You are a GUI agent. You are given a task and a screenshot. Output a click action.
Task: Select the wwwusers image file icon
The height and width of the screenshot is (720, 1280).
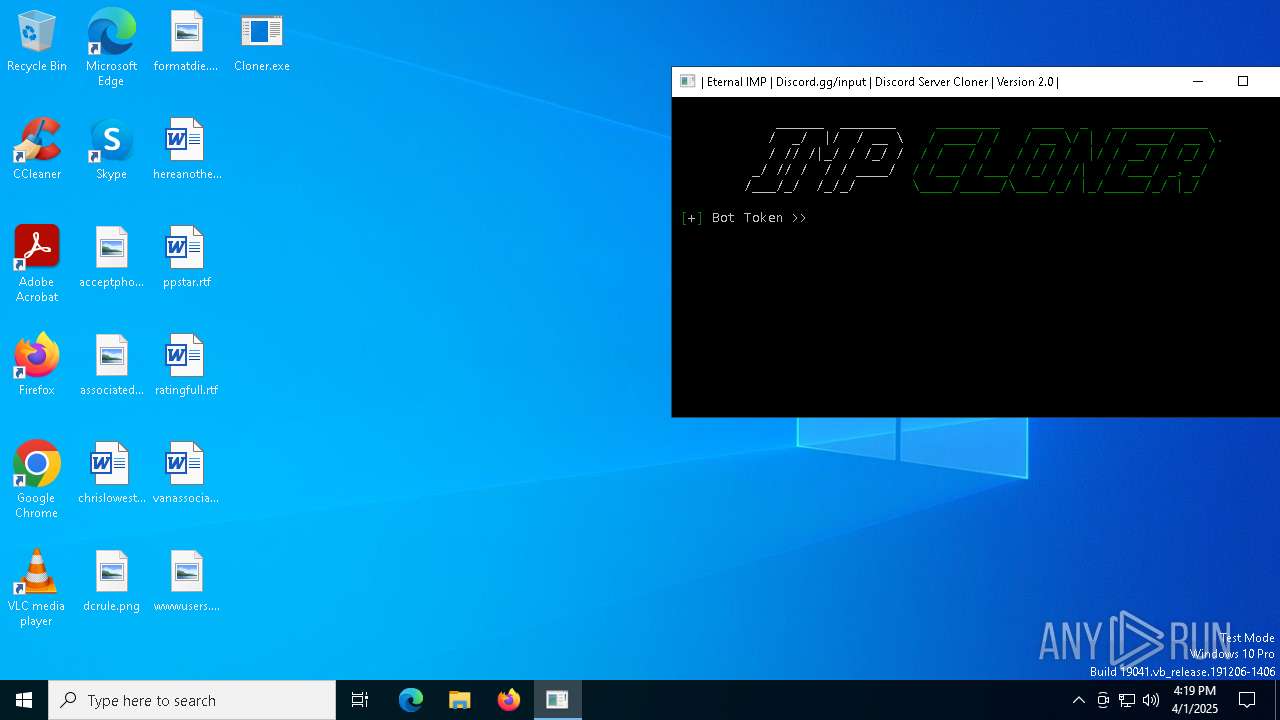(x=186, y=582)
